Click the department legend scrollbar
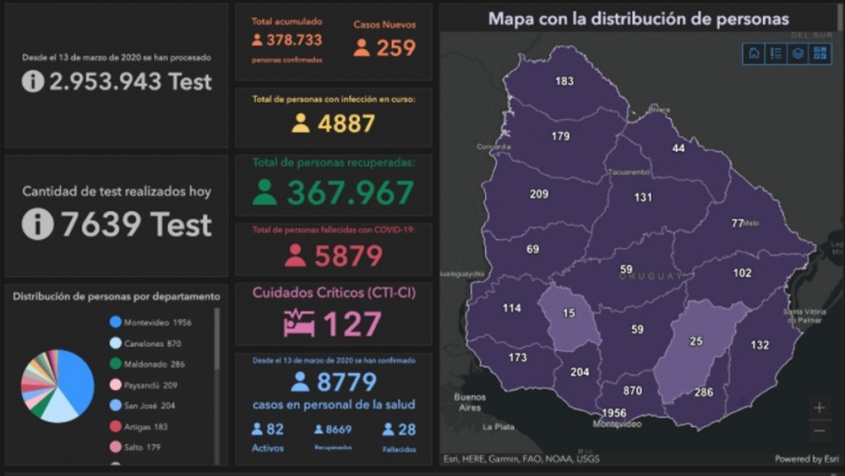 tap(217, 340)
